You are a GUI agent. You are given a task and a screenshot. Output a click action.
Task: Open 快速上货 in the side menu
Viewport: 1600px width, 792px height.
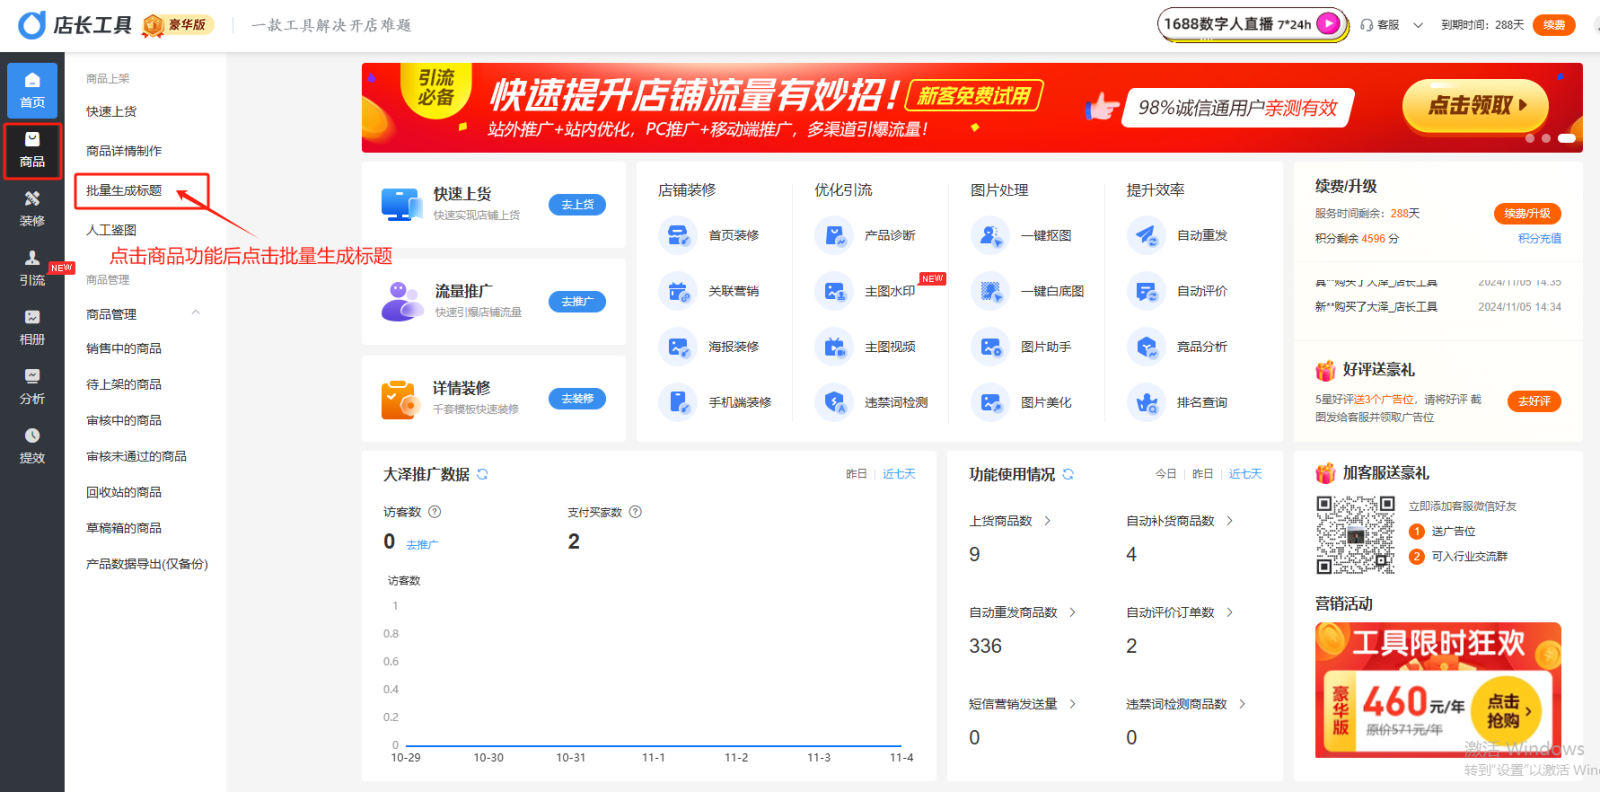[x=111, y=112]
